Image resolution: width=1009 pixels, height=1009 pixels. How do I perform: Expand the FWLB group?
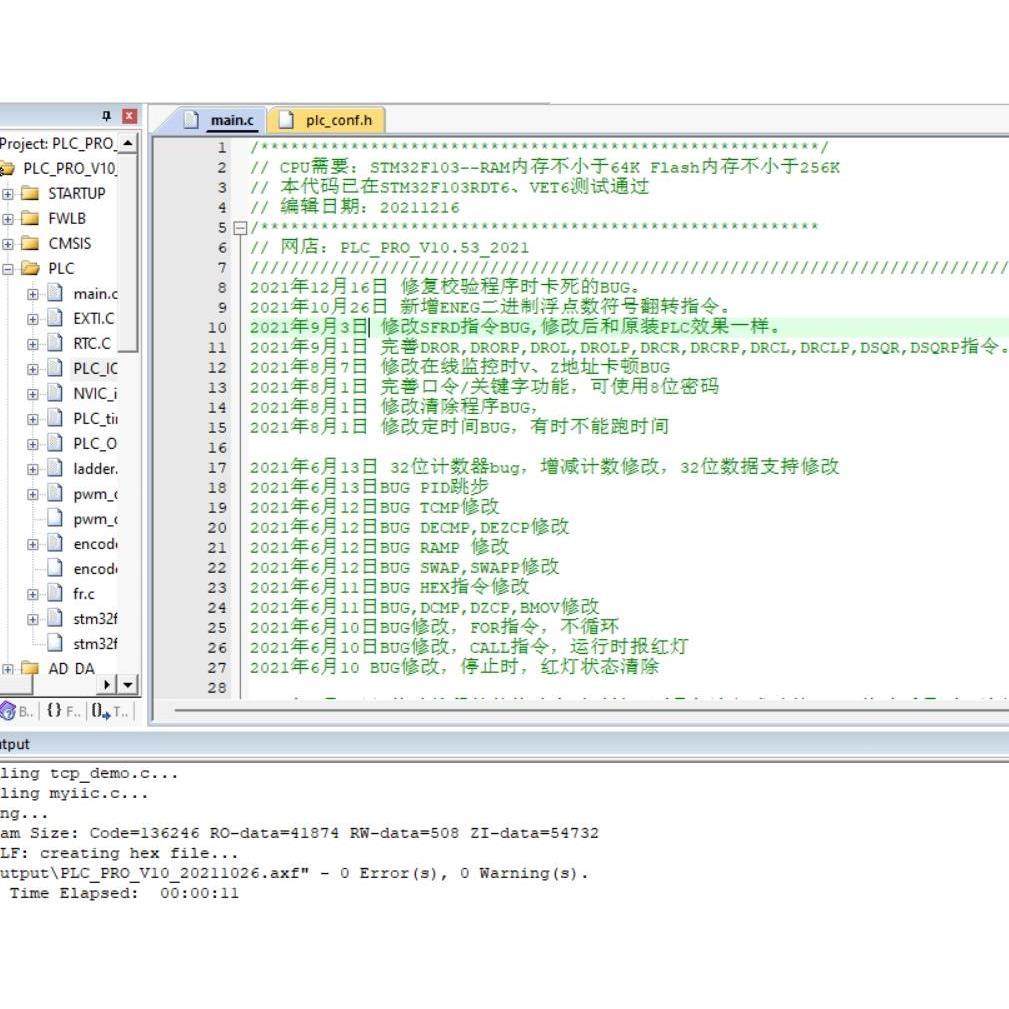tap(8, 219)
